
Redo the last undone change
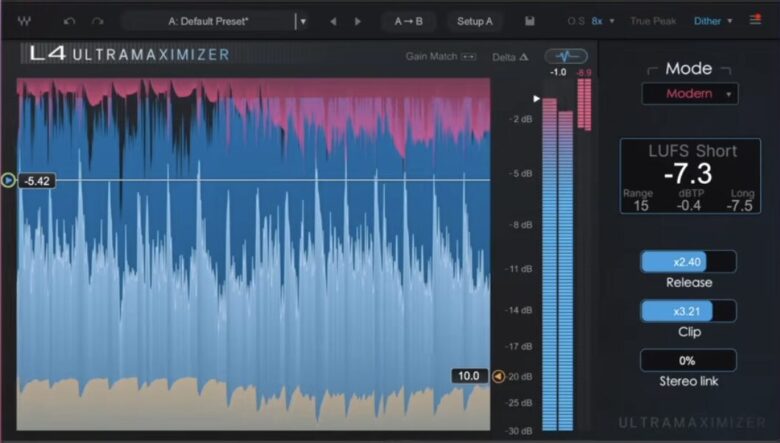97,21
